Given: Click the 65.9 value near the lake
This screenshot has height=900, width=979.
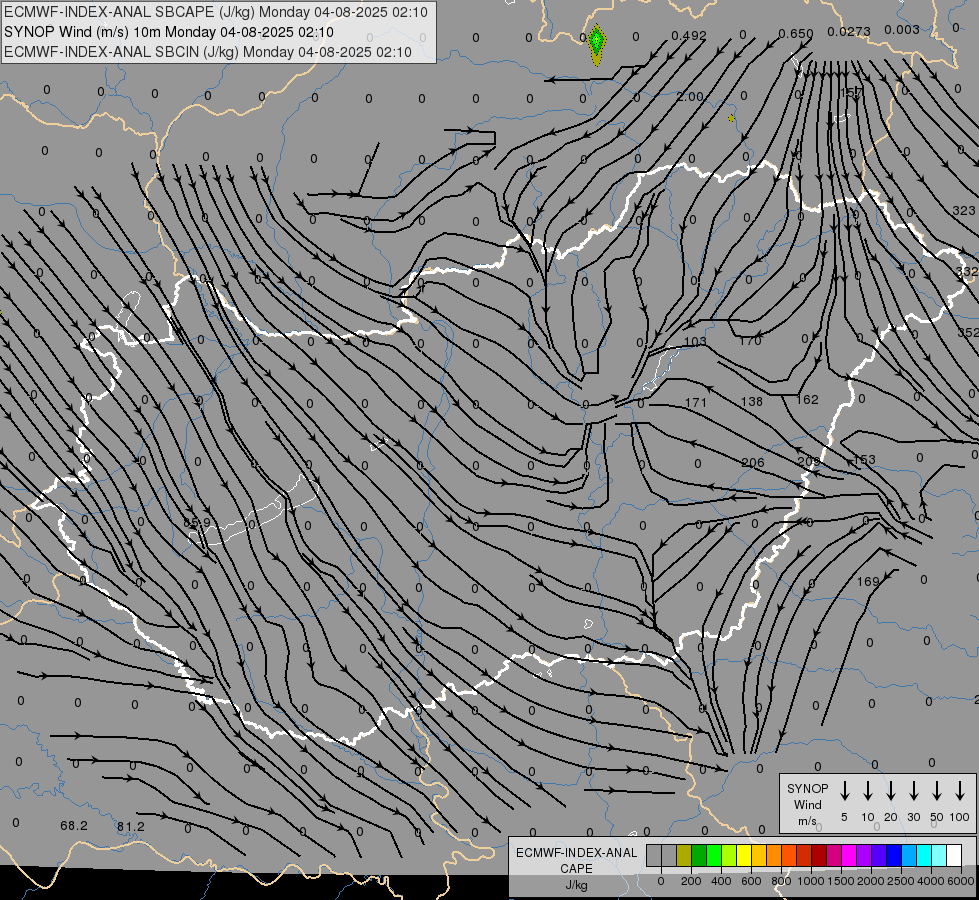Looking at the screenshot, I should coord(197,522).
